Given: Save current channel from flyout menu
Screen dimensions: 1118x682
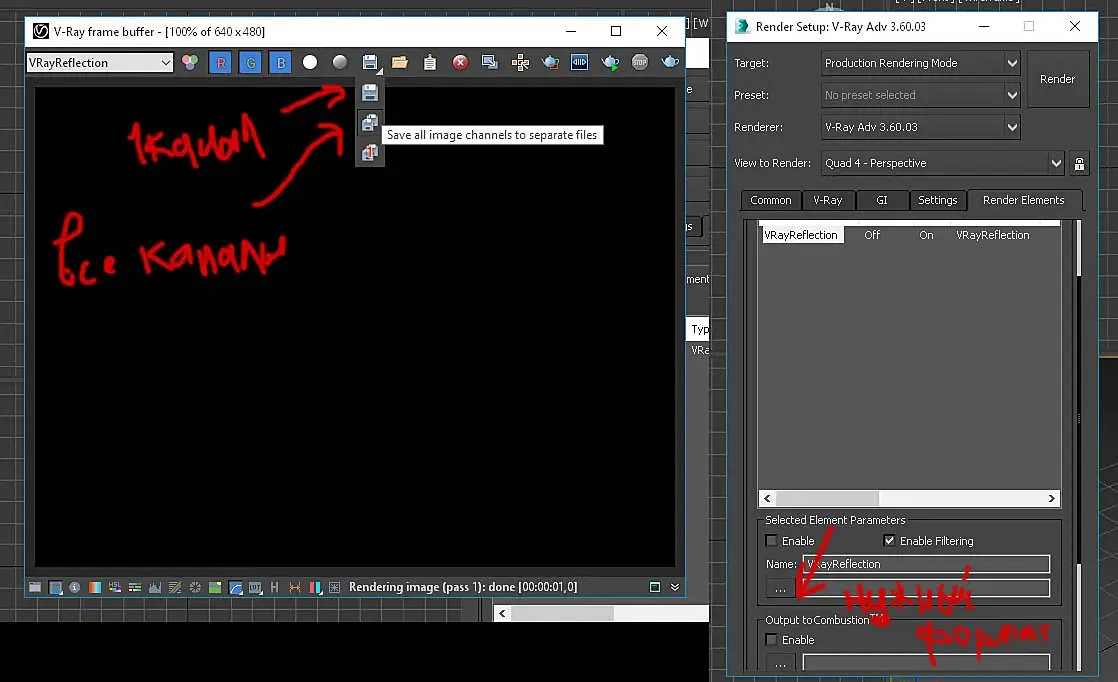Looking at the screenshot, I should [369, 93].
